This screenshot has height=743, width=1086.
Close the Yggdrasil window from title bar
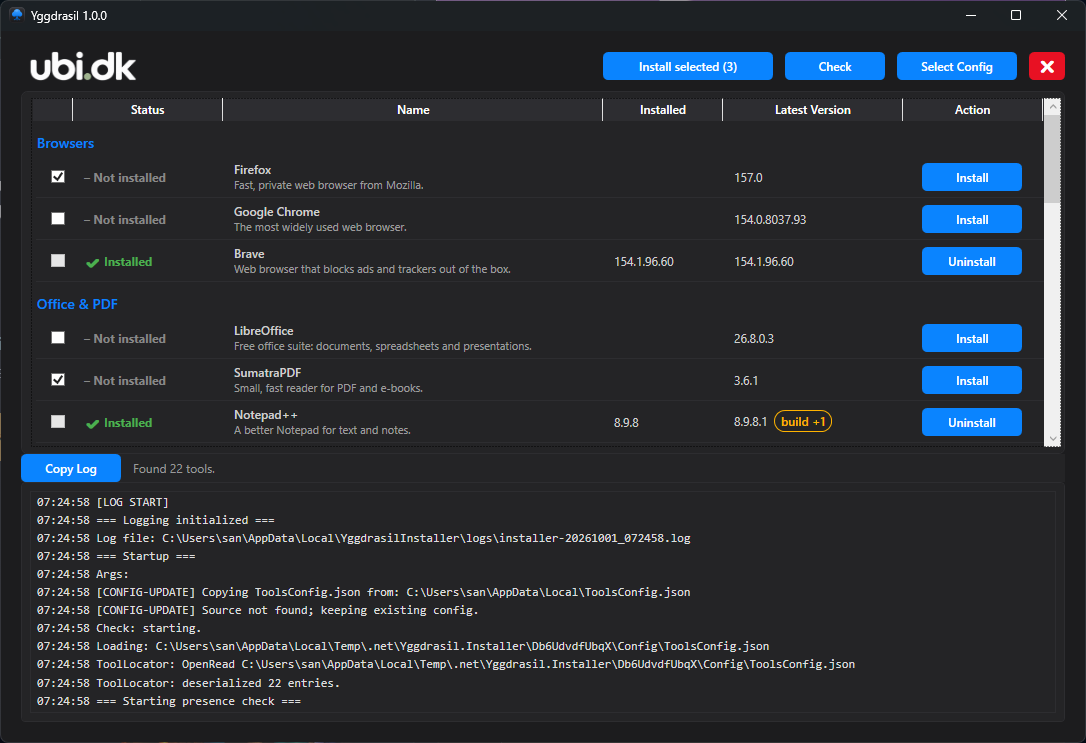point(1062,15)
